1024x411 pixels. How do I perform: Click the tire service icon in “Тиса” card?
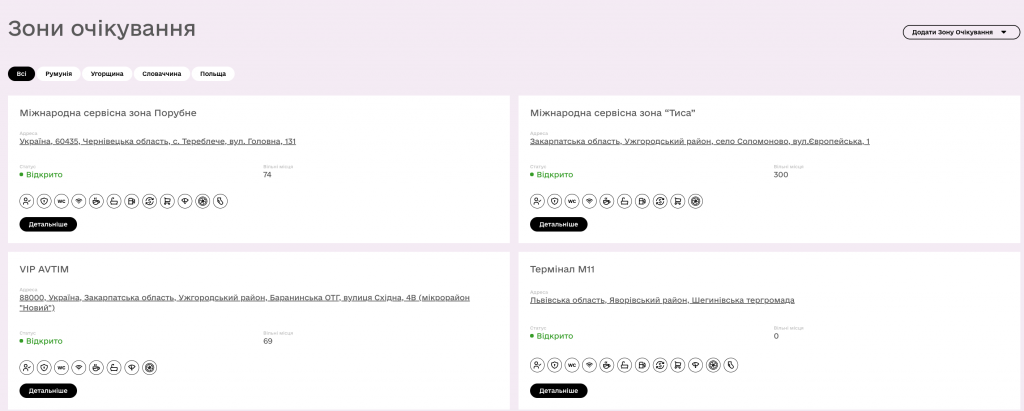696,201
